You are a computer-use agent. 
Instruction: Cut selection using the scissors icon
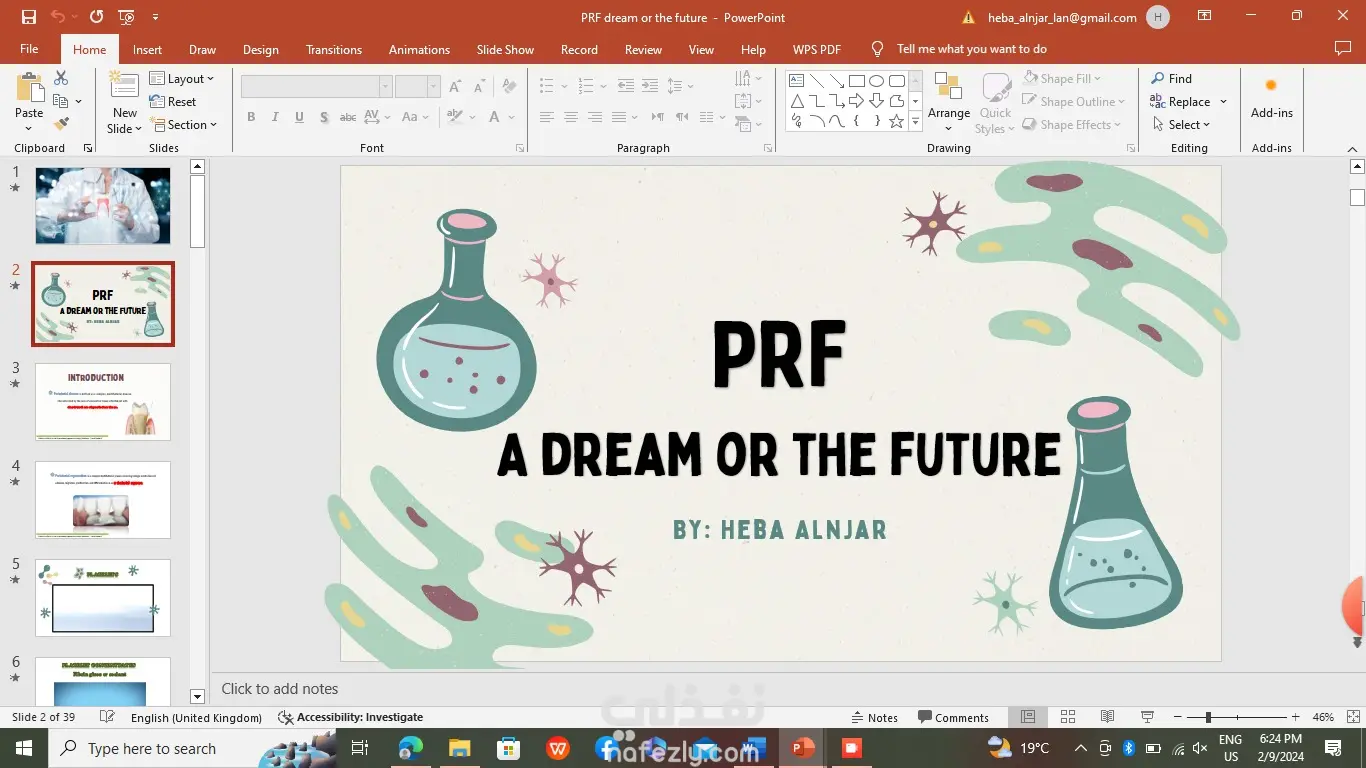pyautogui.click(x=61, y=78)
